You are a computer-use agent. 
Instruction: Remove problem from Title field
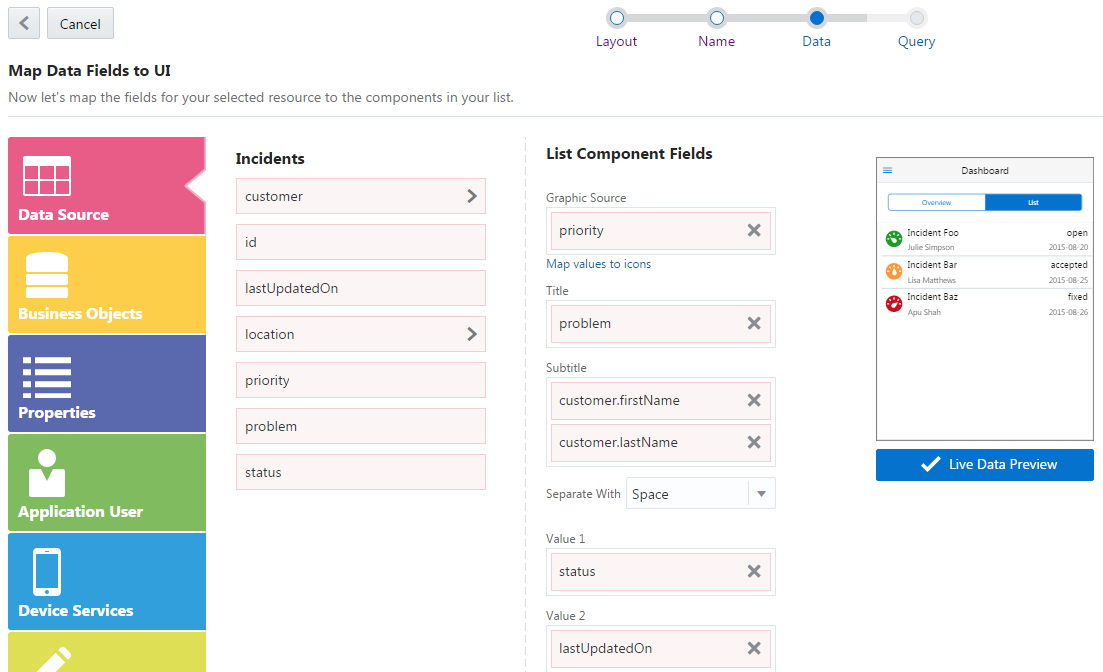(754, 324)
